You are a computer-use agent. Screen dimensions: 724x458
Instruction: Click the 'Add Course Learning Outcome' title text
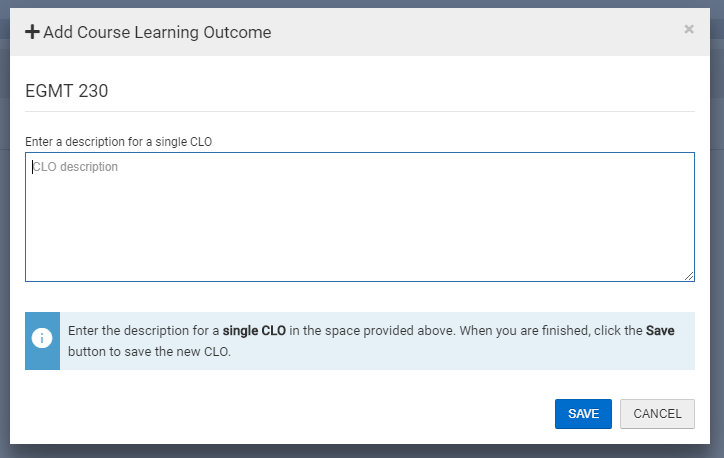157,32
